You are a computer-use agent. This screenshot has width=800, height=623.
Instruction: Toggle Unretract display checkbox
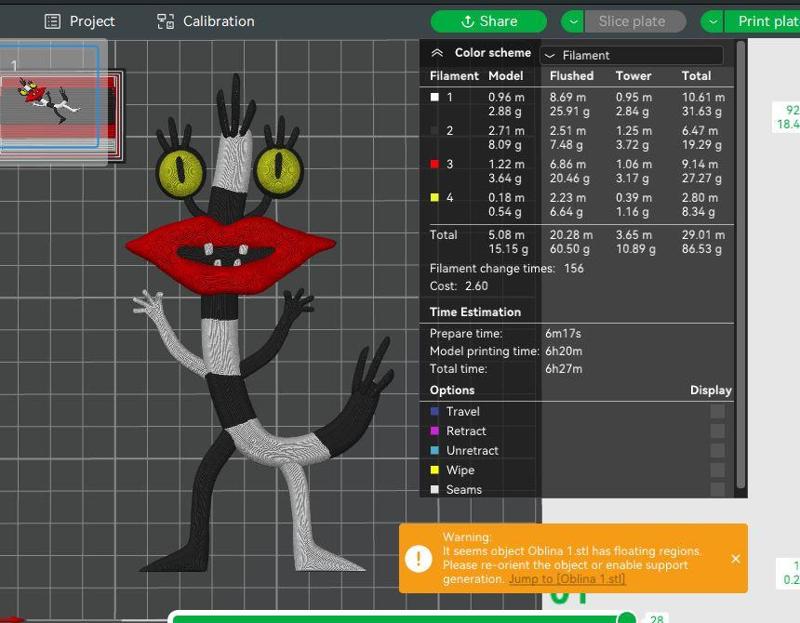click(717, 450)
